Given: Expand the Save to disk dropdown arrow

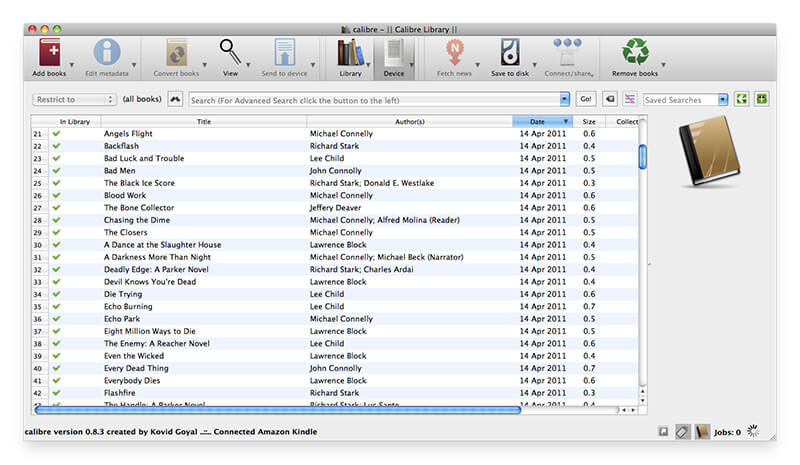Looking at the screenshot, I should pos(535,65).
